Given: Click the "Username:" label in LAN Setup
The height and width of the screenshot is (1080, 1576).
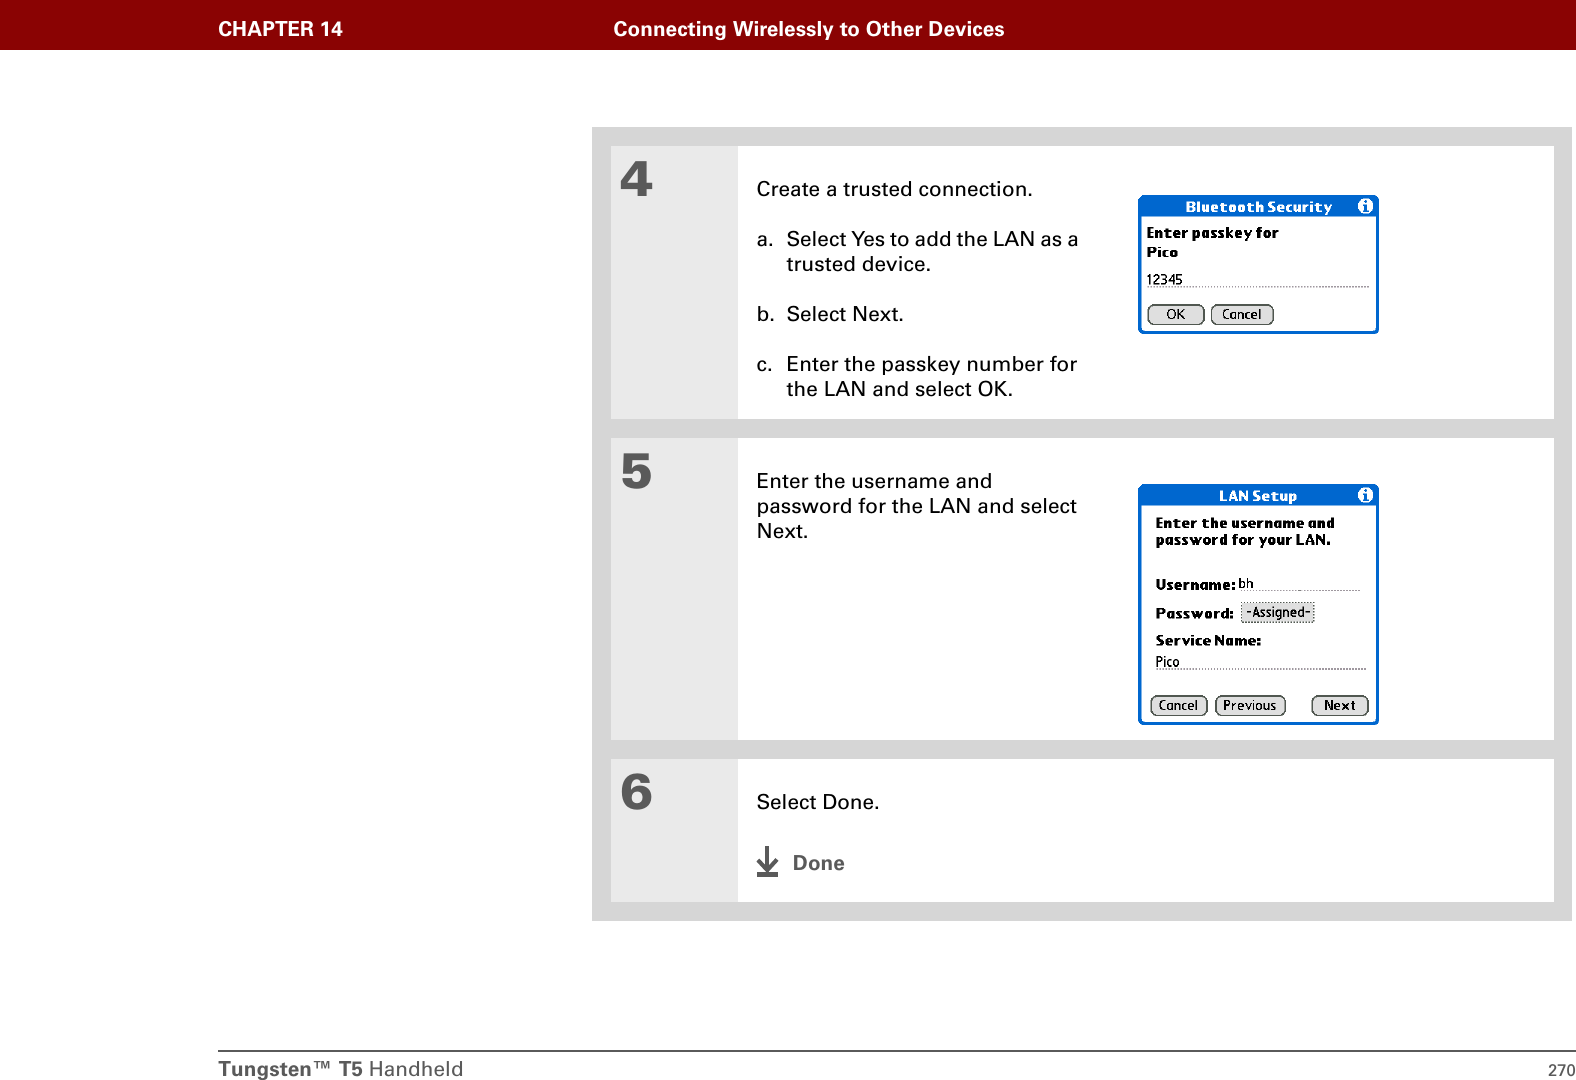Looking at the screenshot, I should [x=1196, y=585].
